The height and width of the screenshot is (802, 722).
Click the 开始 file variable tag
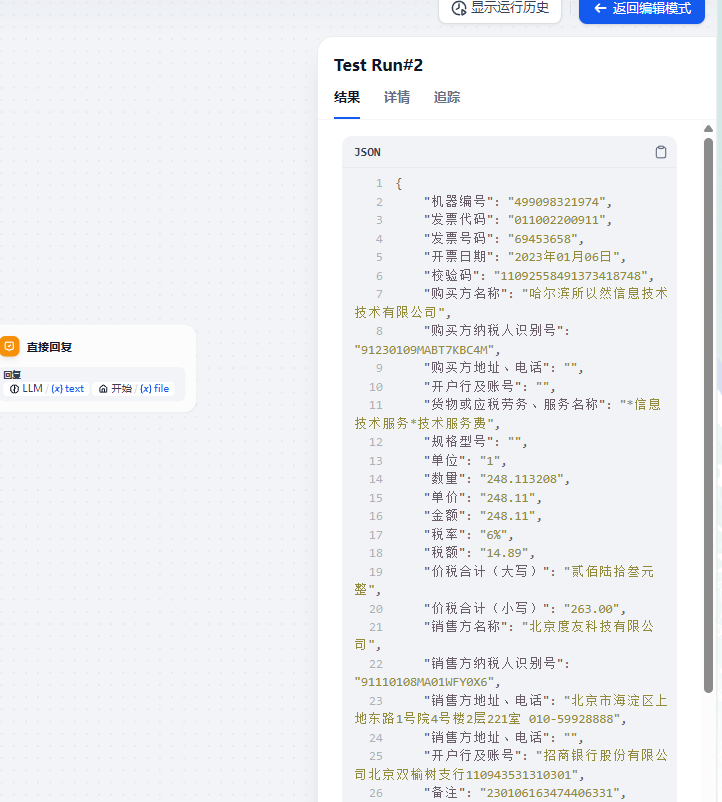(x=134, y=389)
